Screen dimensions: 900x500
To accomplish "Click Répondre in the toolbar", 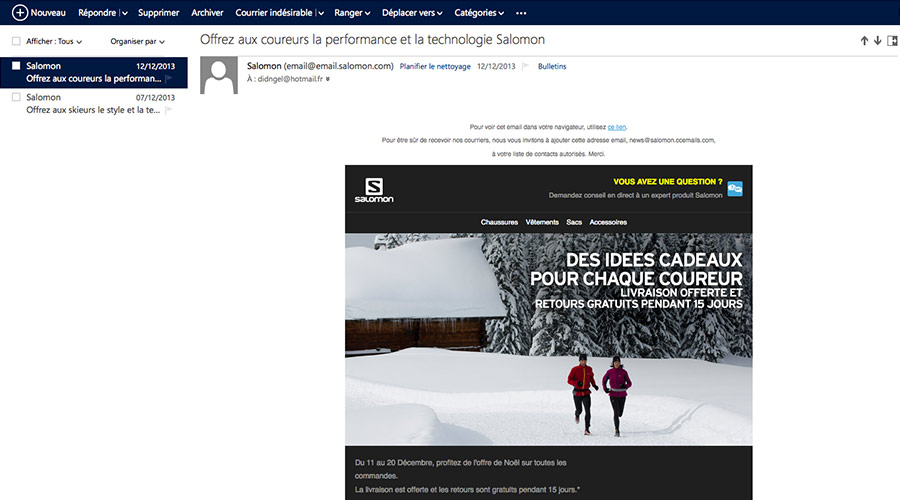I will tap(97, 13).
